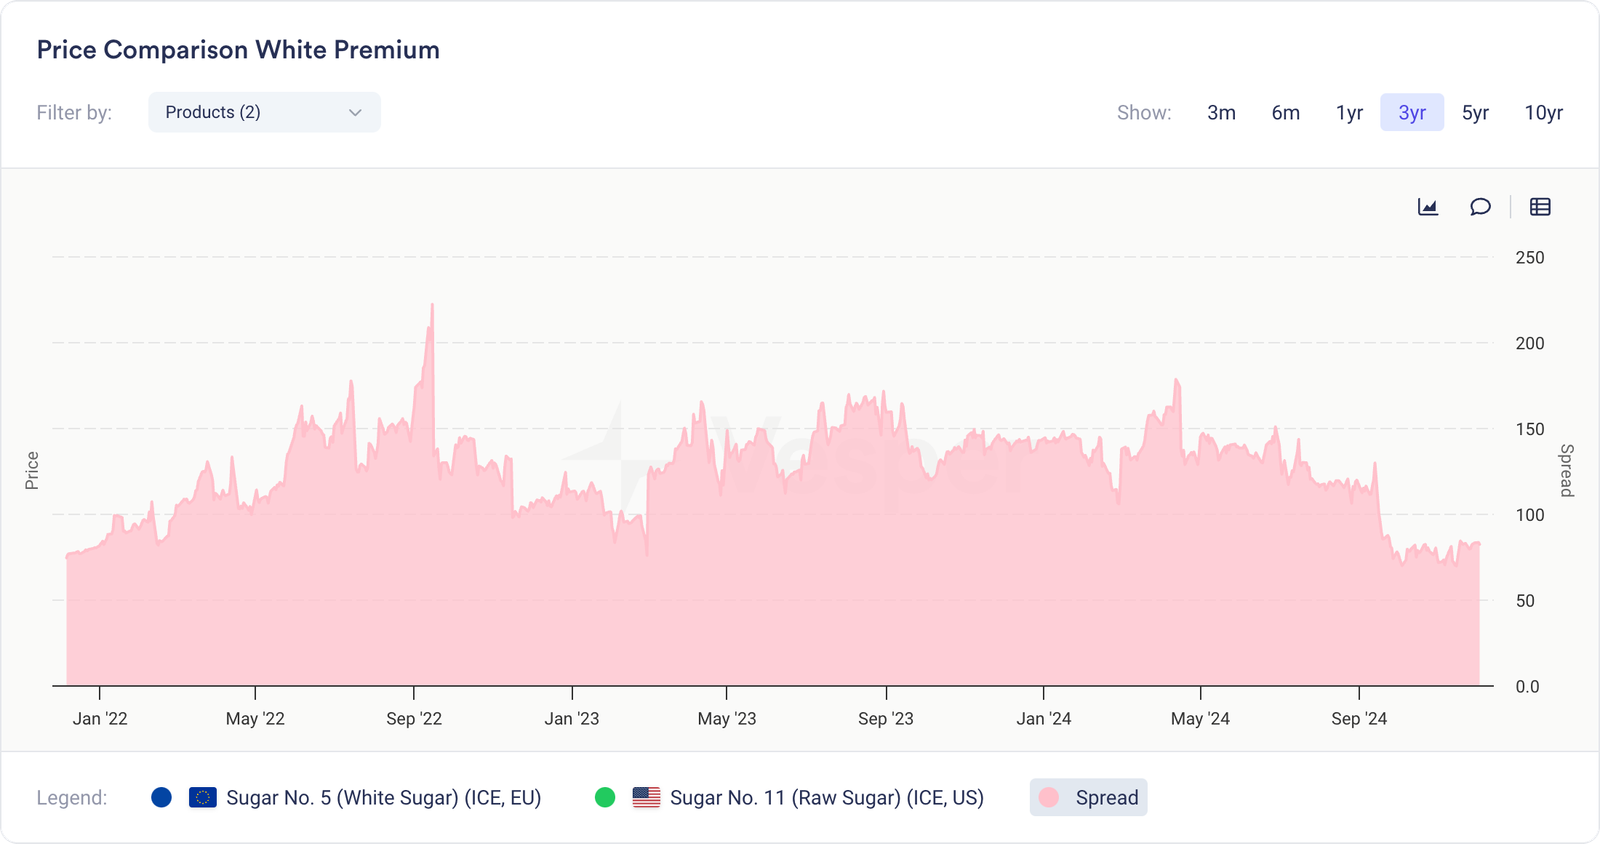Switch to the 5yr time range
The height and width of the screenshot is (844, 1600).
point(1475,113)
